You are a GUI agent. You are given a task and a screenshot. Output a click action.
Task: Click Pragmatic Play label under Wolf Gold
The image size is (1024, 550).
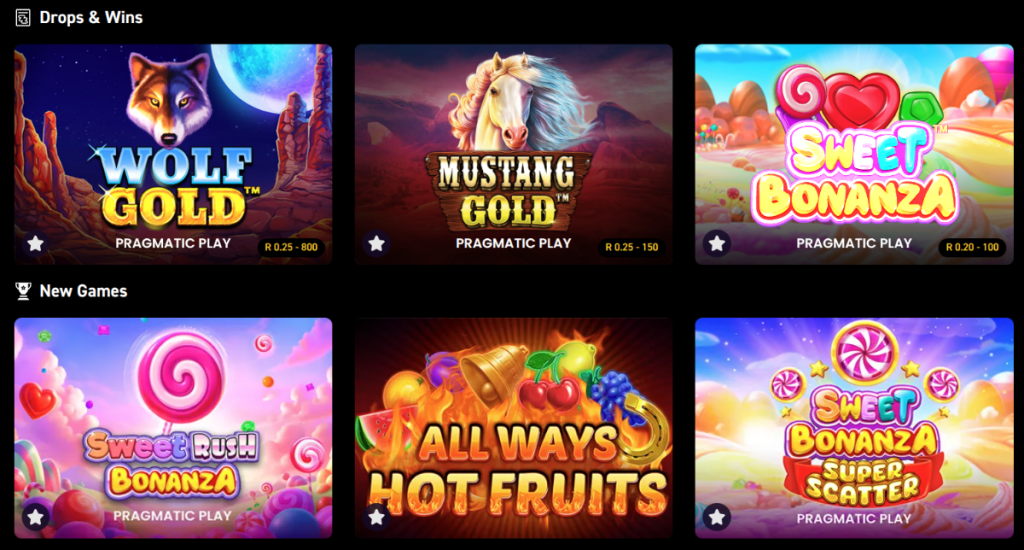coord(173,243)
